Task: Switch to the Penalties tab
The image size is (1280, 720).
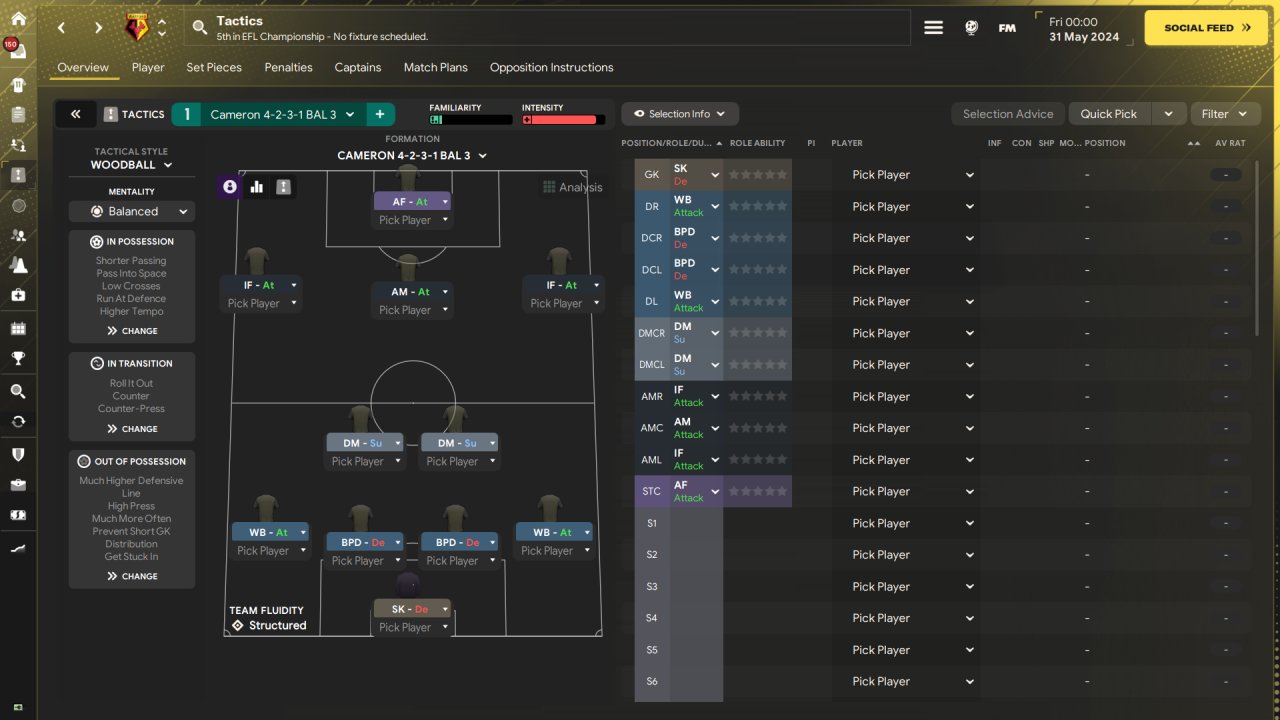Action: (x=288, y=67)
